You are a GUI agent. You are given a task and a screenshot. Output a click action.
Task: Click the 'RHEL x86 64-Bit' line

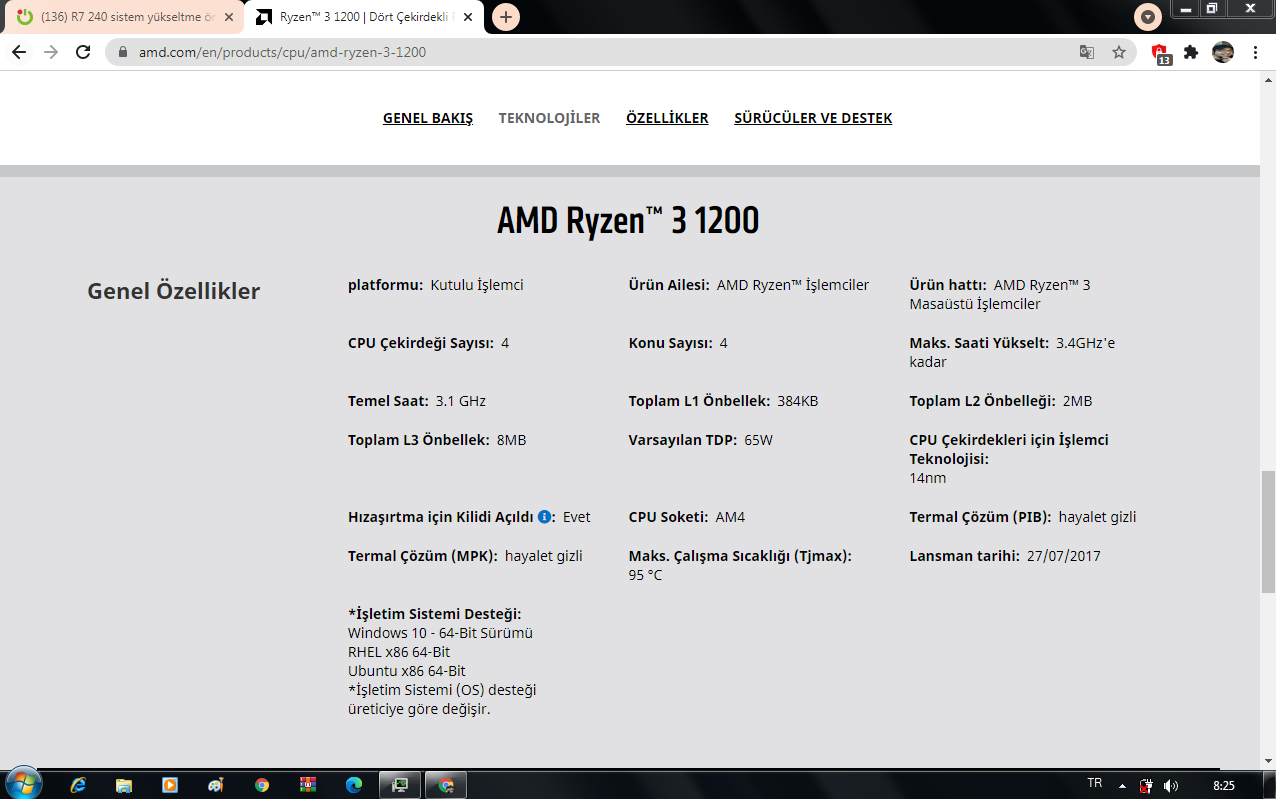point(399,652)
